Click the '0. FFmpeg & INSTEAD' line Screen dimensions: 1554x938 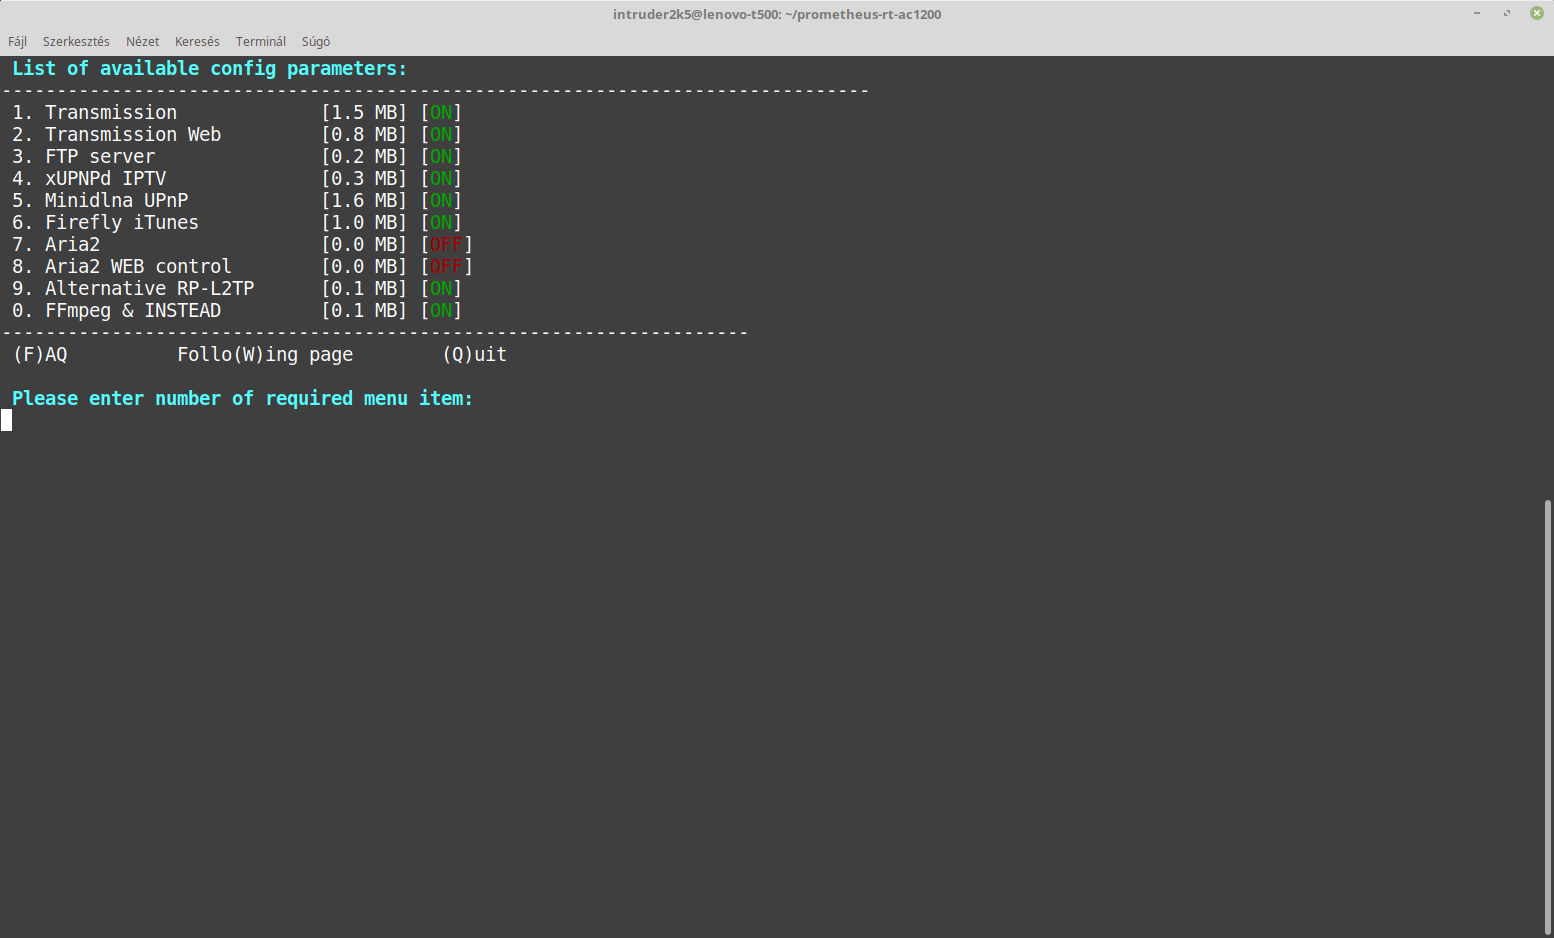coord(237,310)
